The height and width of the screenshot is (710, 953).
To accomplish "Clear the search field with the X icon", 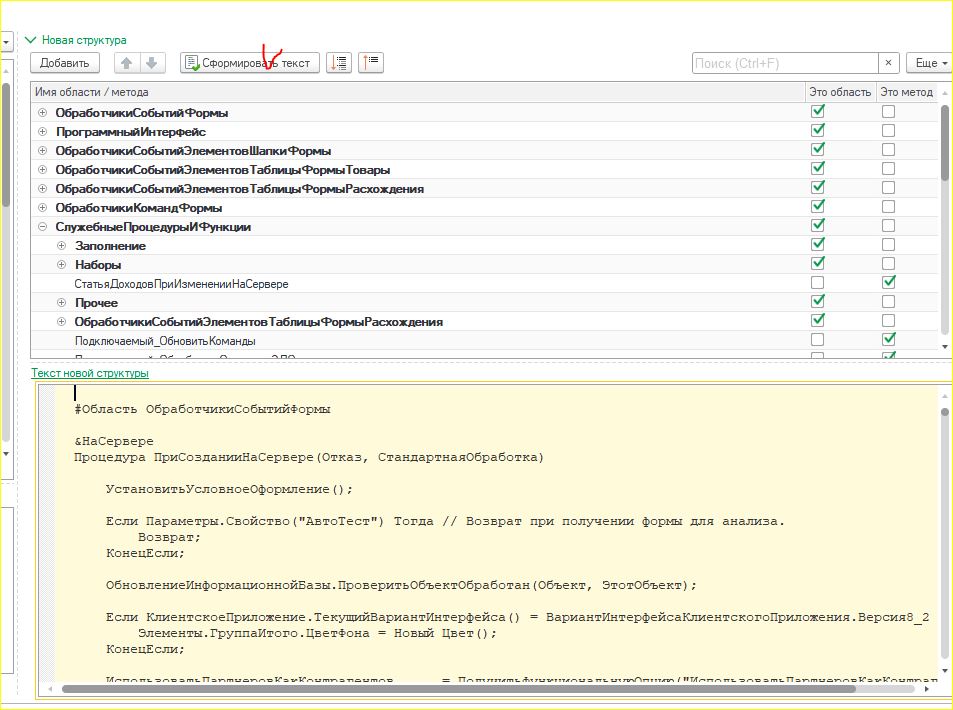I will [888, 63].
